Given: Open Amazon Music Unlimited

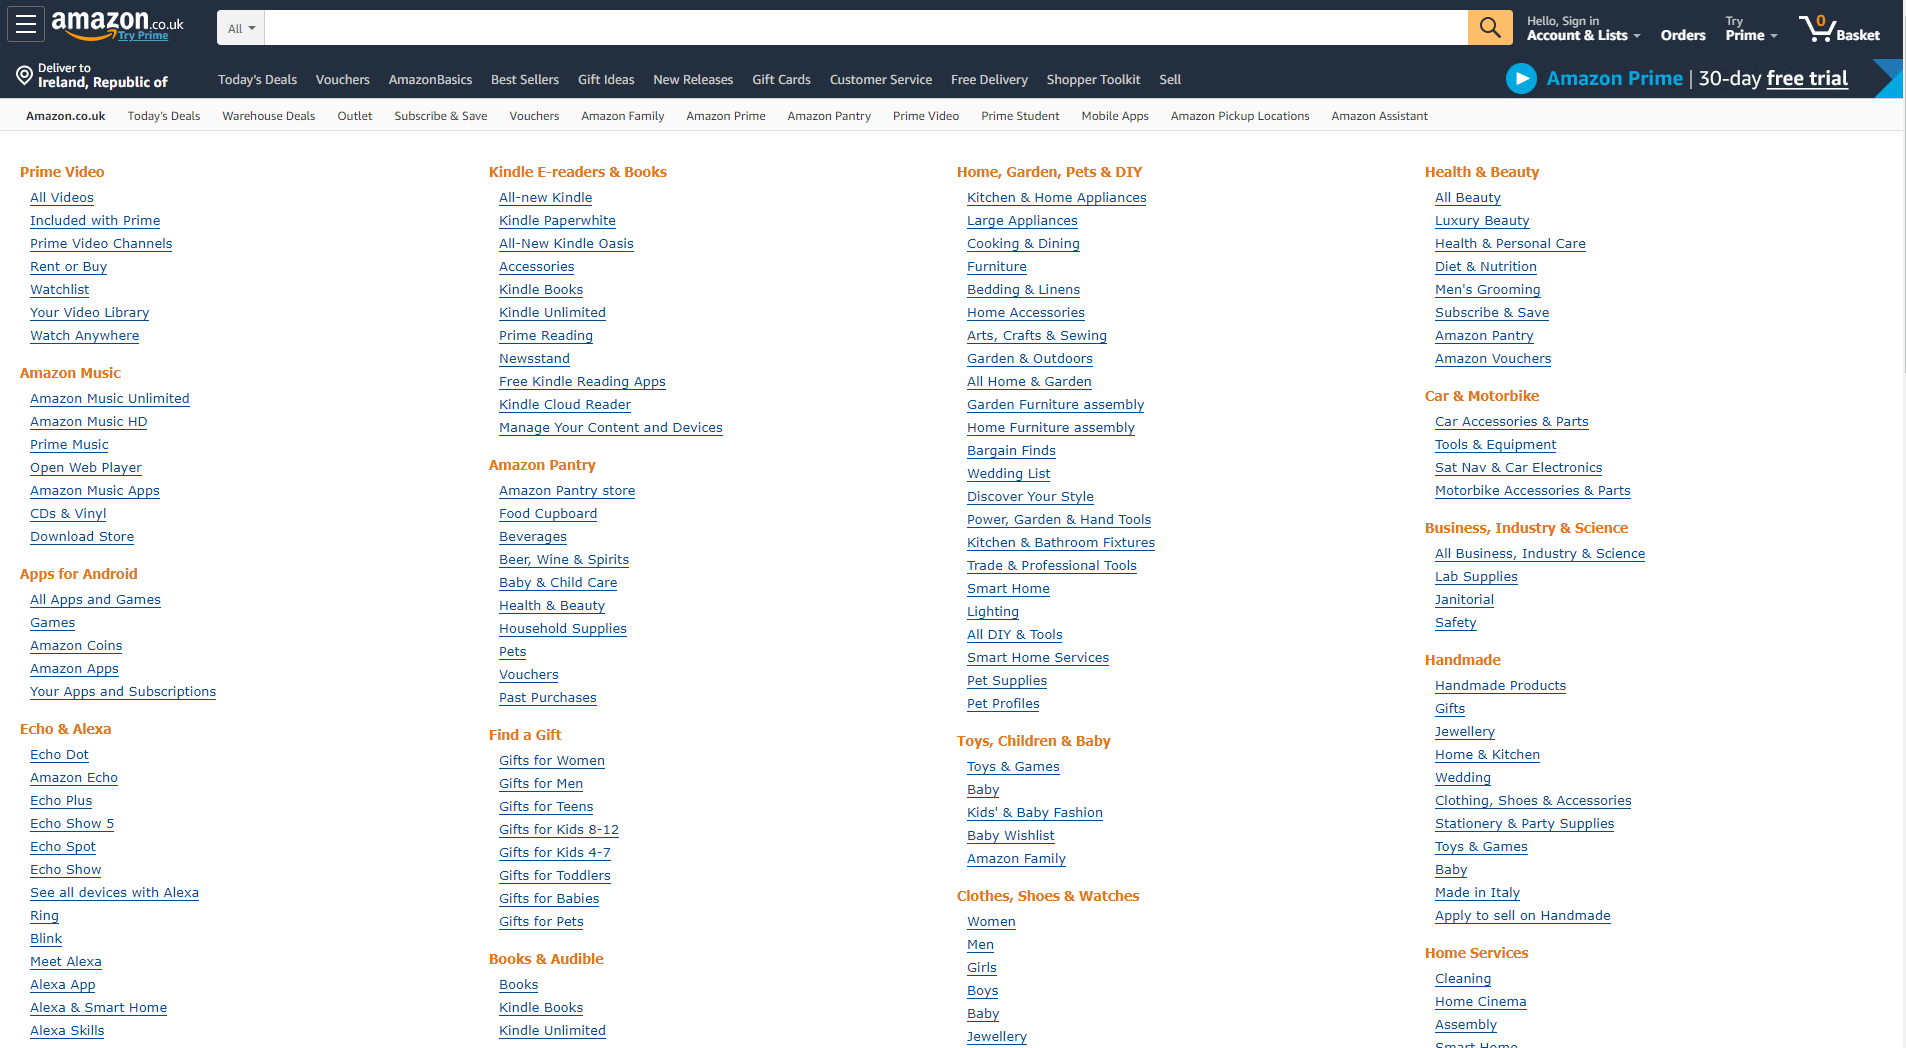Looking at the screenshot, I should point(109,398).
